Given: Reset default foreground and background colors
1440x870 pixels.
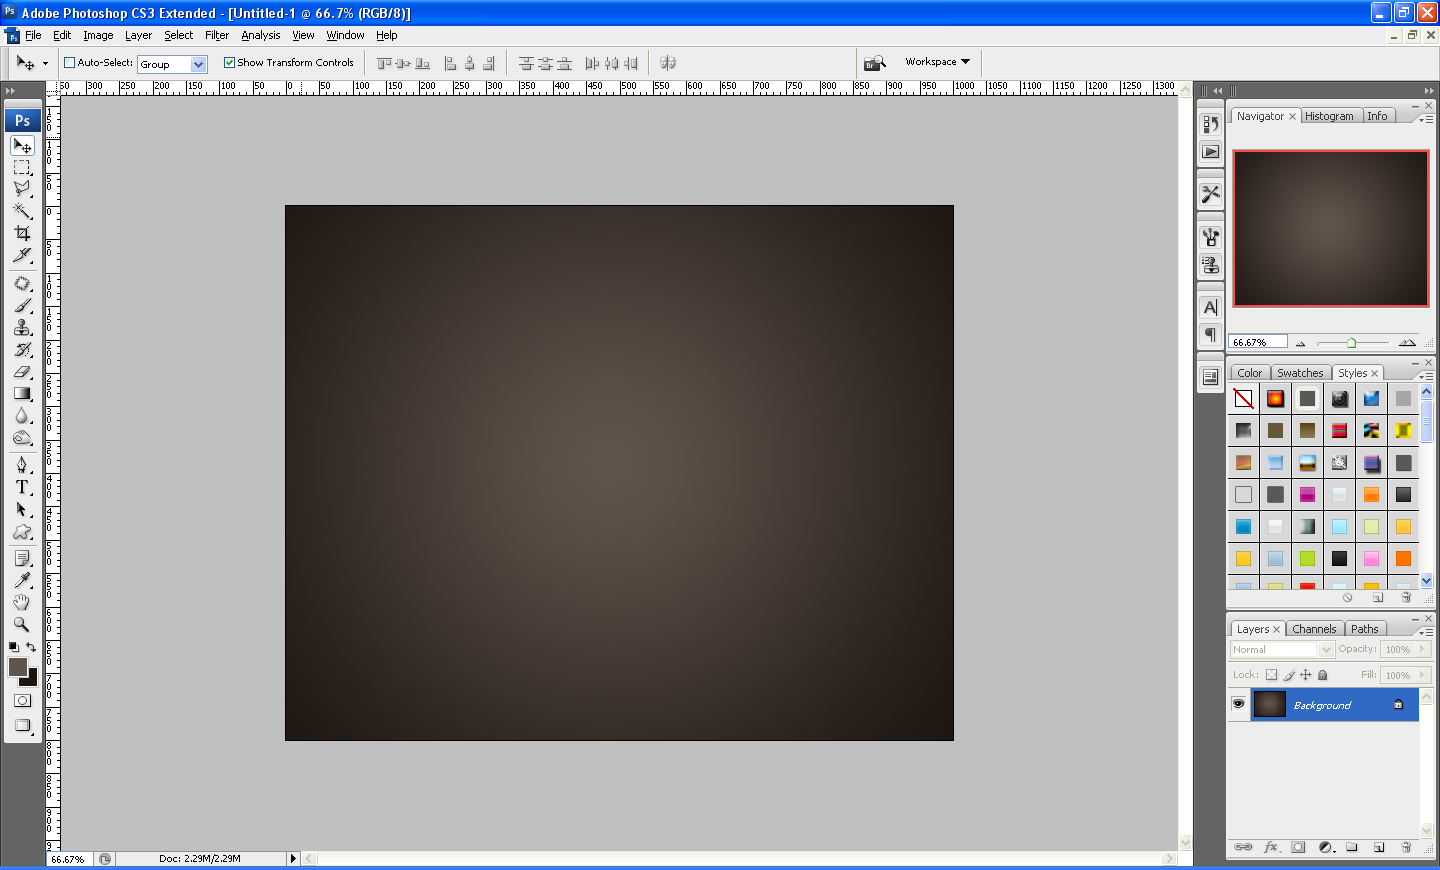Looking at the screenshot, I should (x=13, y=647).
